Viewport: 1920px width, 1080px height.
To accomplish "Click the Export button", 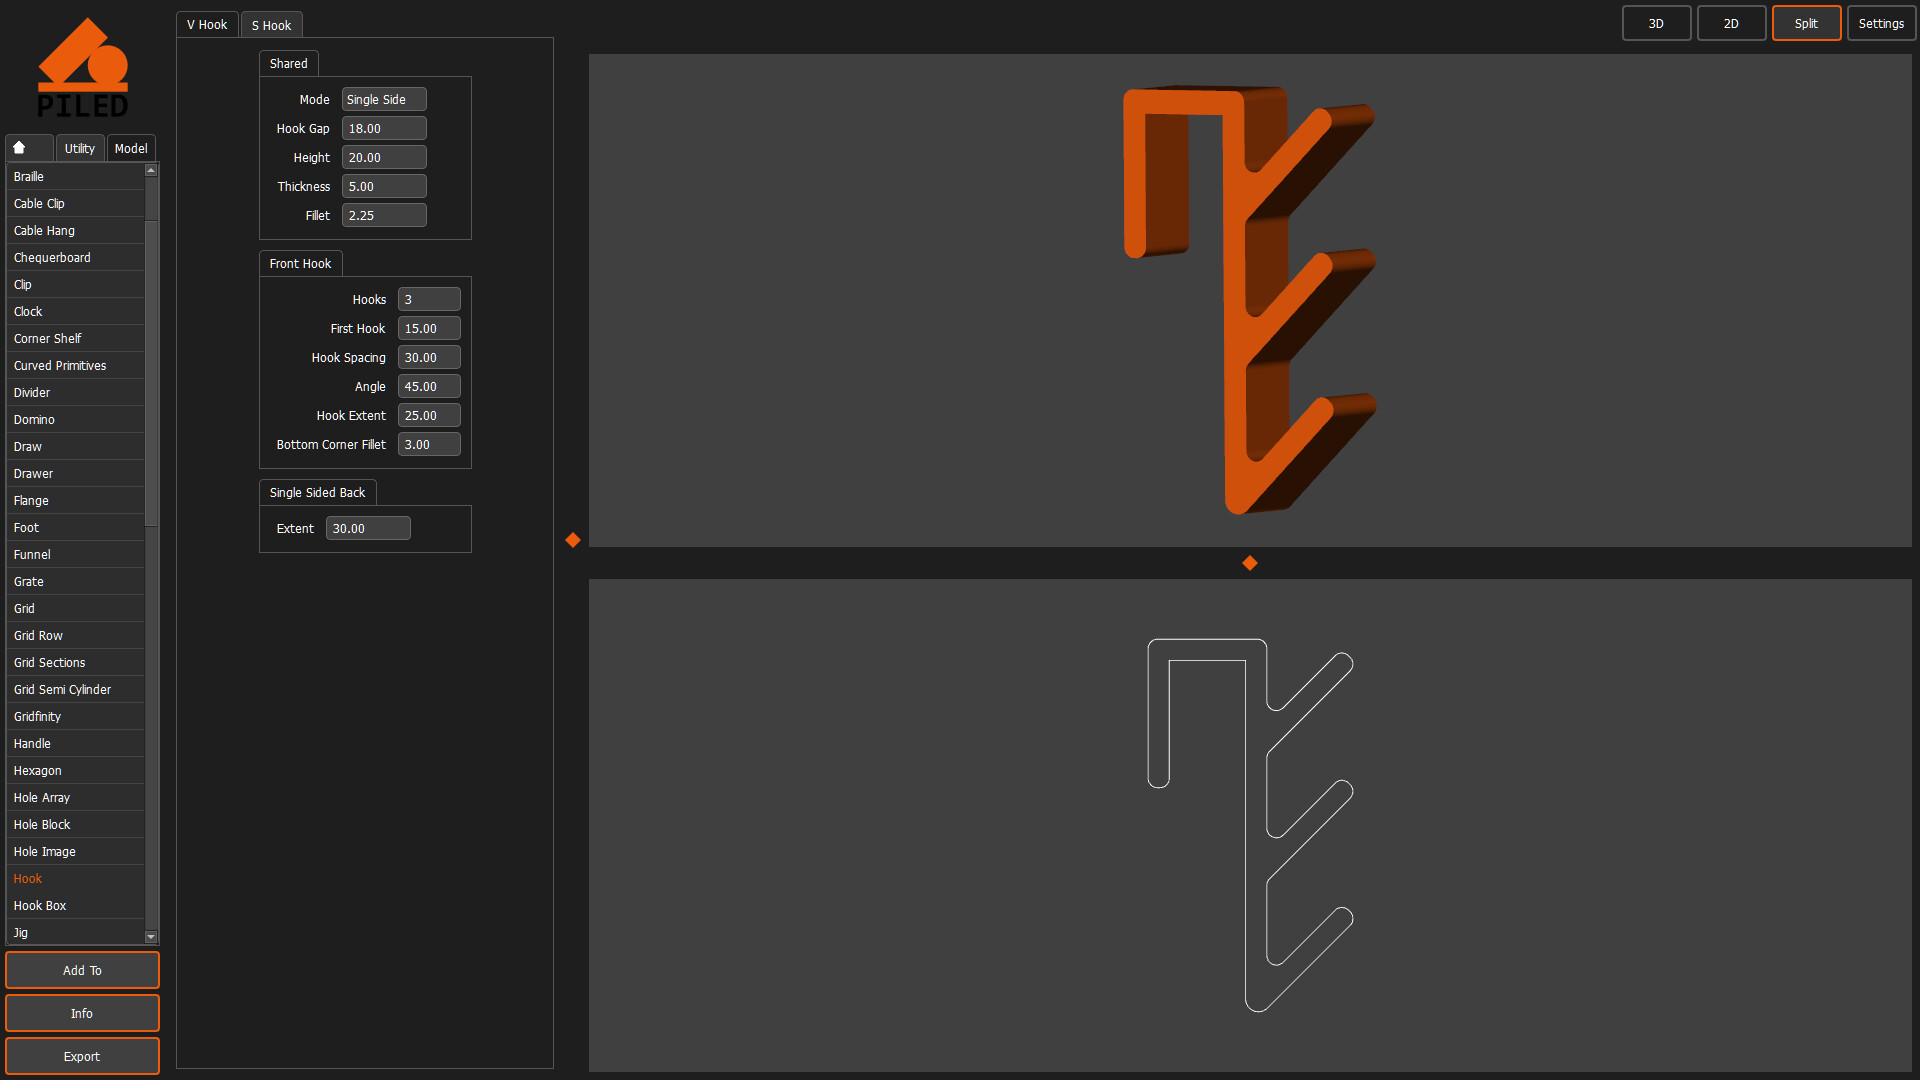I will pyautogui.click(x=82, y=1056).
